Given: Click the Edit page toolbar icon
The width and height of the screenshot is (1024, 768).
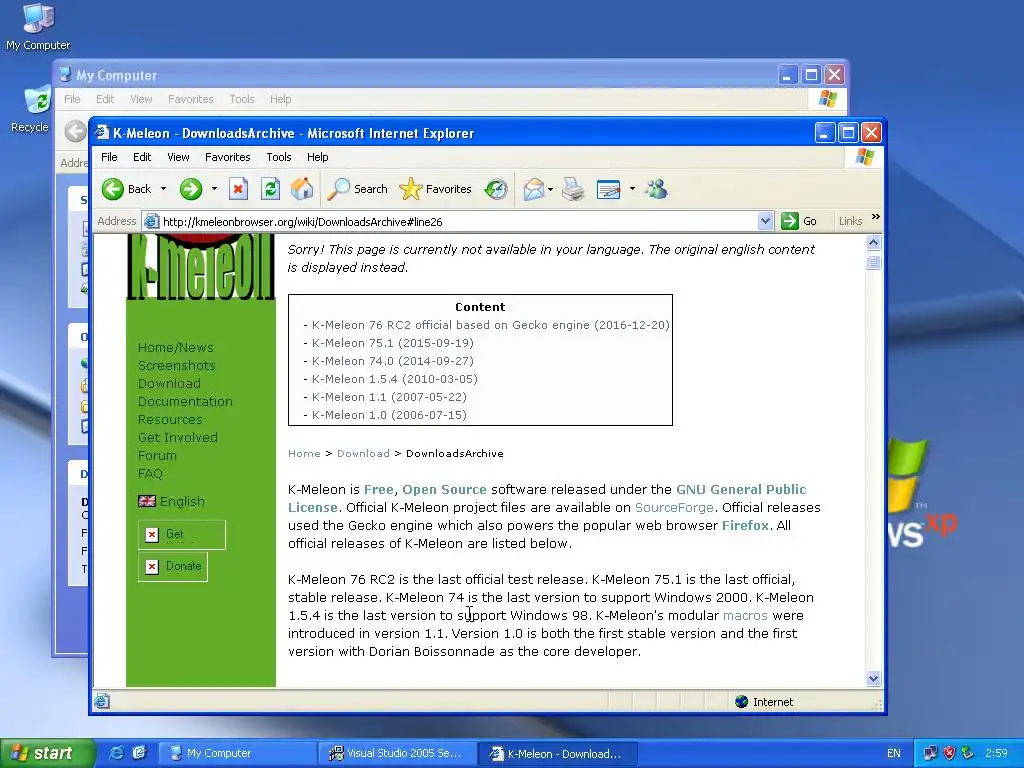Looking at the screenshot, I should point(608,189).
